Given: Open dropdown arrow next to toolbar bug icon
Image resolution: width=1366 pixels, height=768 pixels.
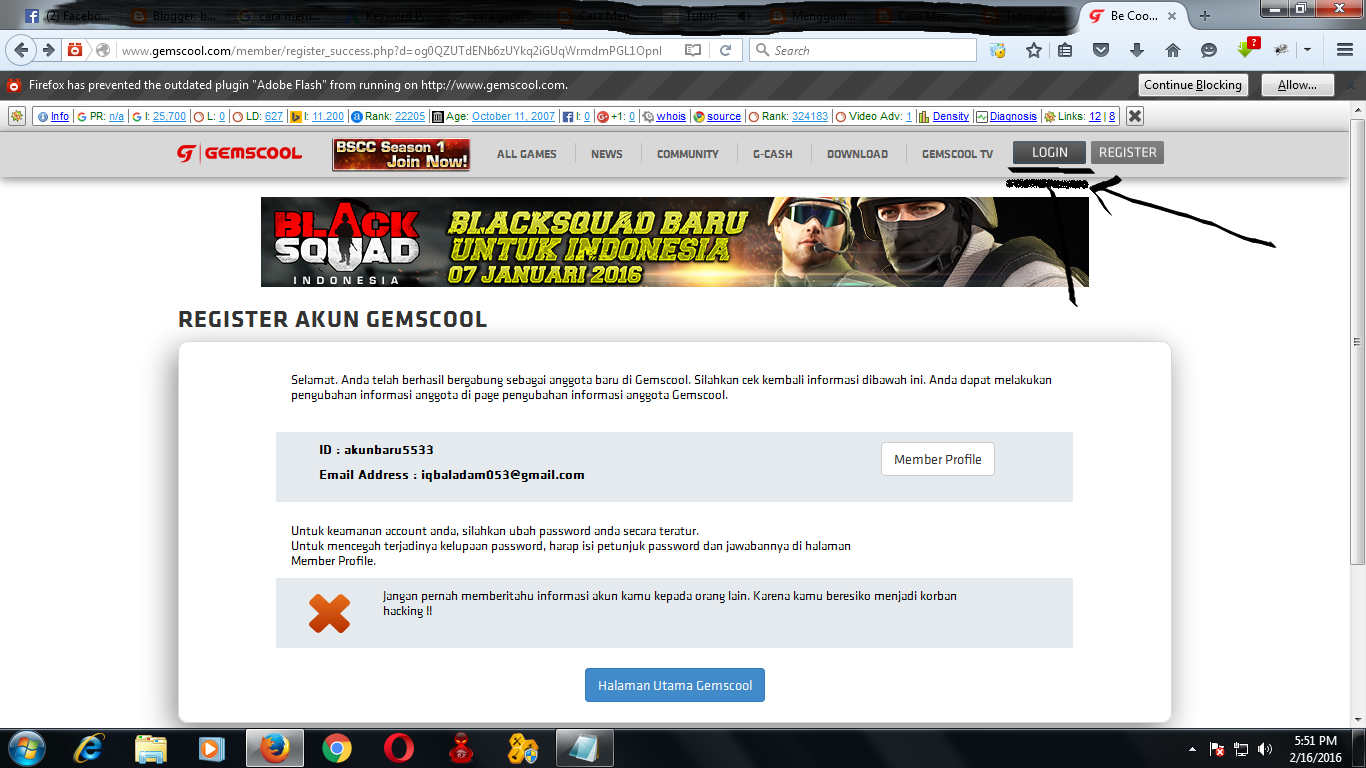Looking at the screenshot, I should 1306,50.
